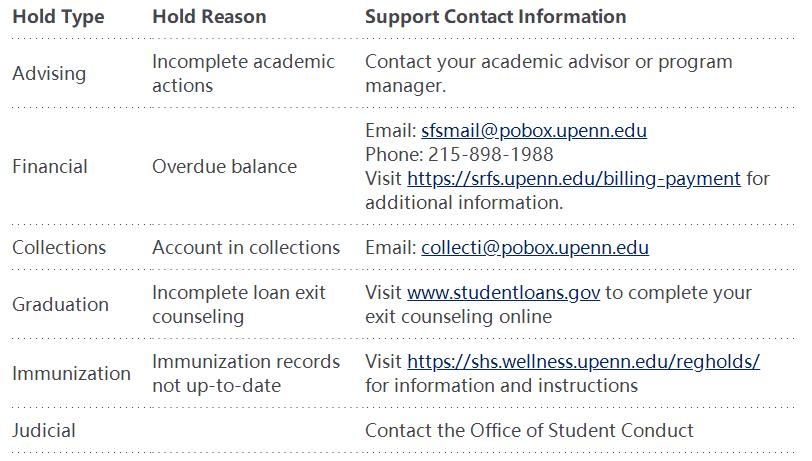Click the Hold Type column header
Image resolution: width=812 pixels, height=461 pixels.
tap(58, 17)
